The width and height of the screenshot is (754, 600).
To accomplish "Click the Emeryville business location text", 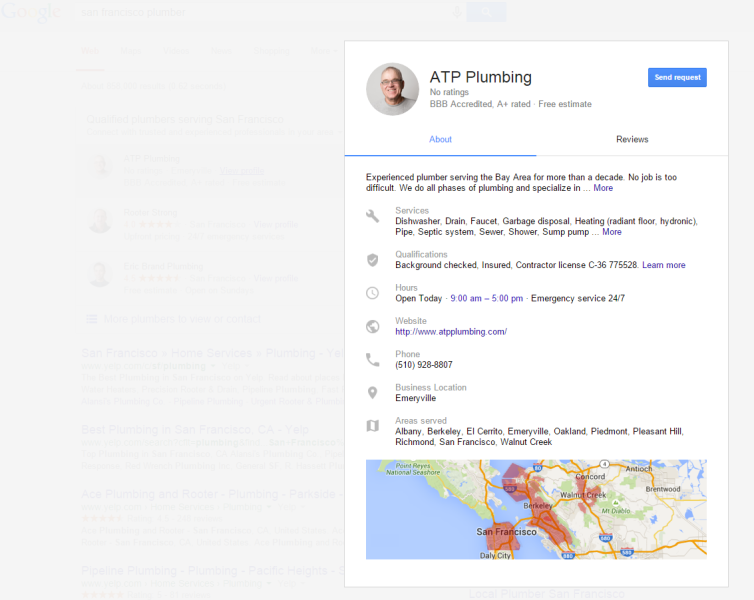I will (x=415, y=398).
